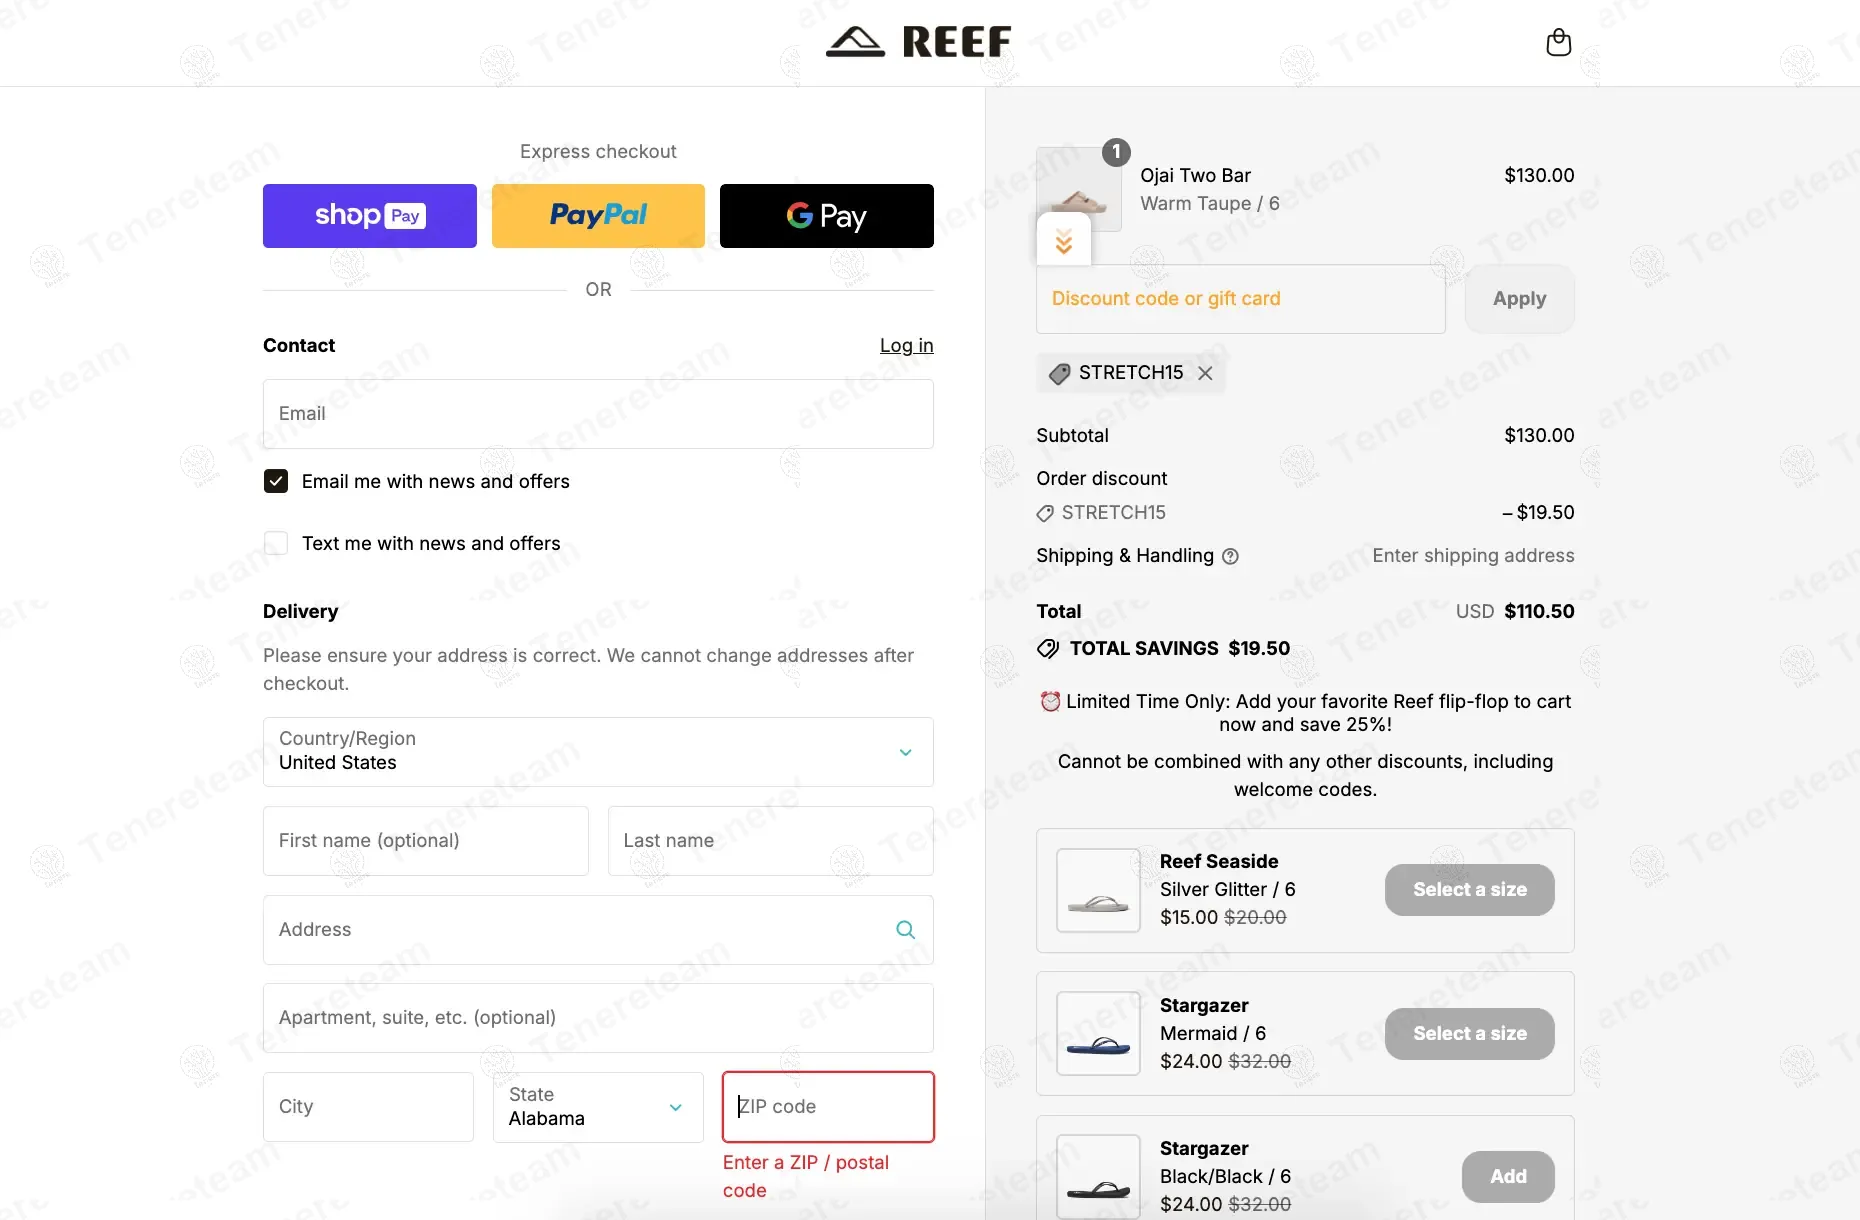Open the State dropdown showing Alabama
Viewport: 1860px width, 1220px height.
pos(598,1107)
